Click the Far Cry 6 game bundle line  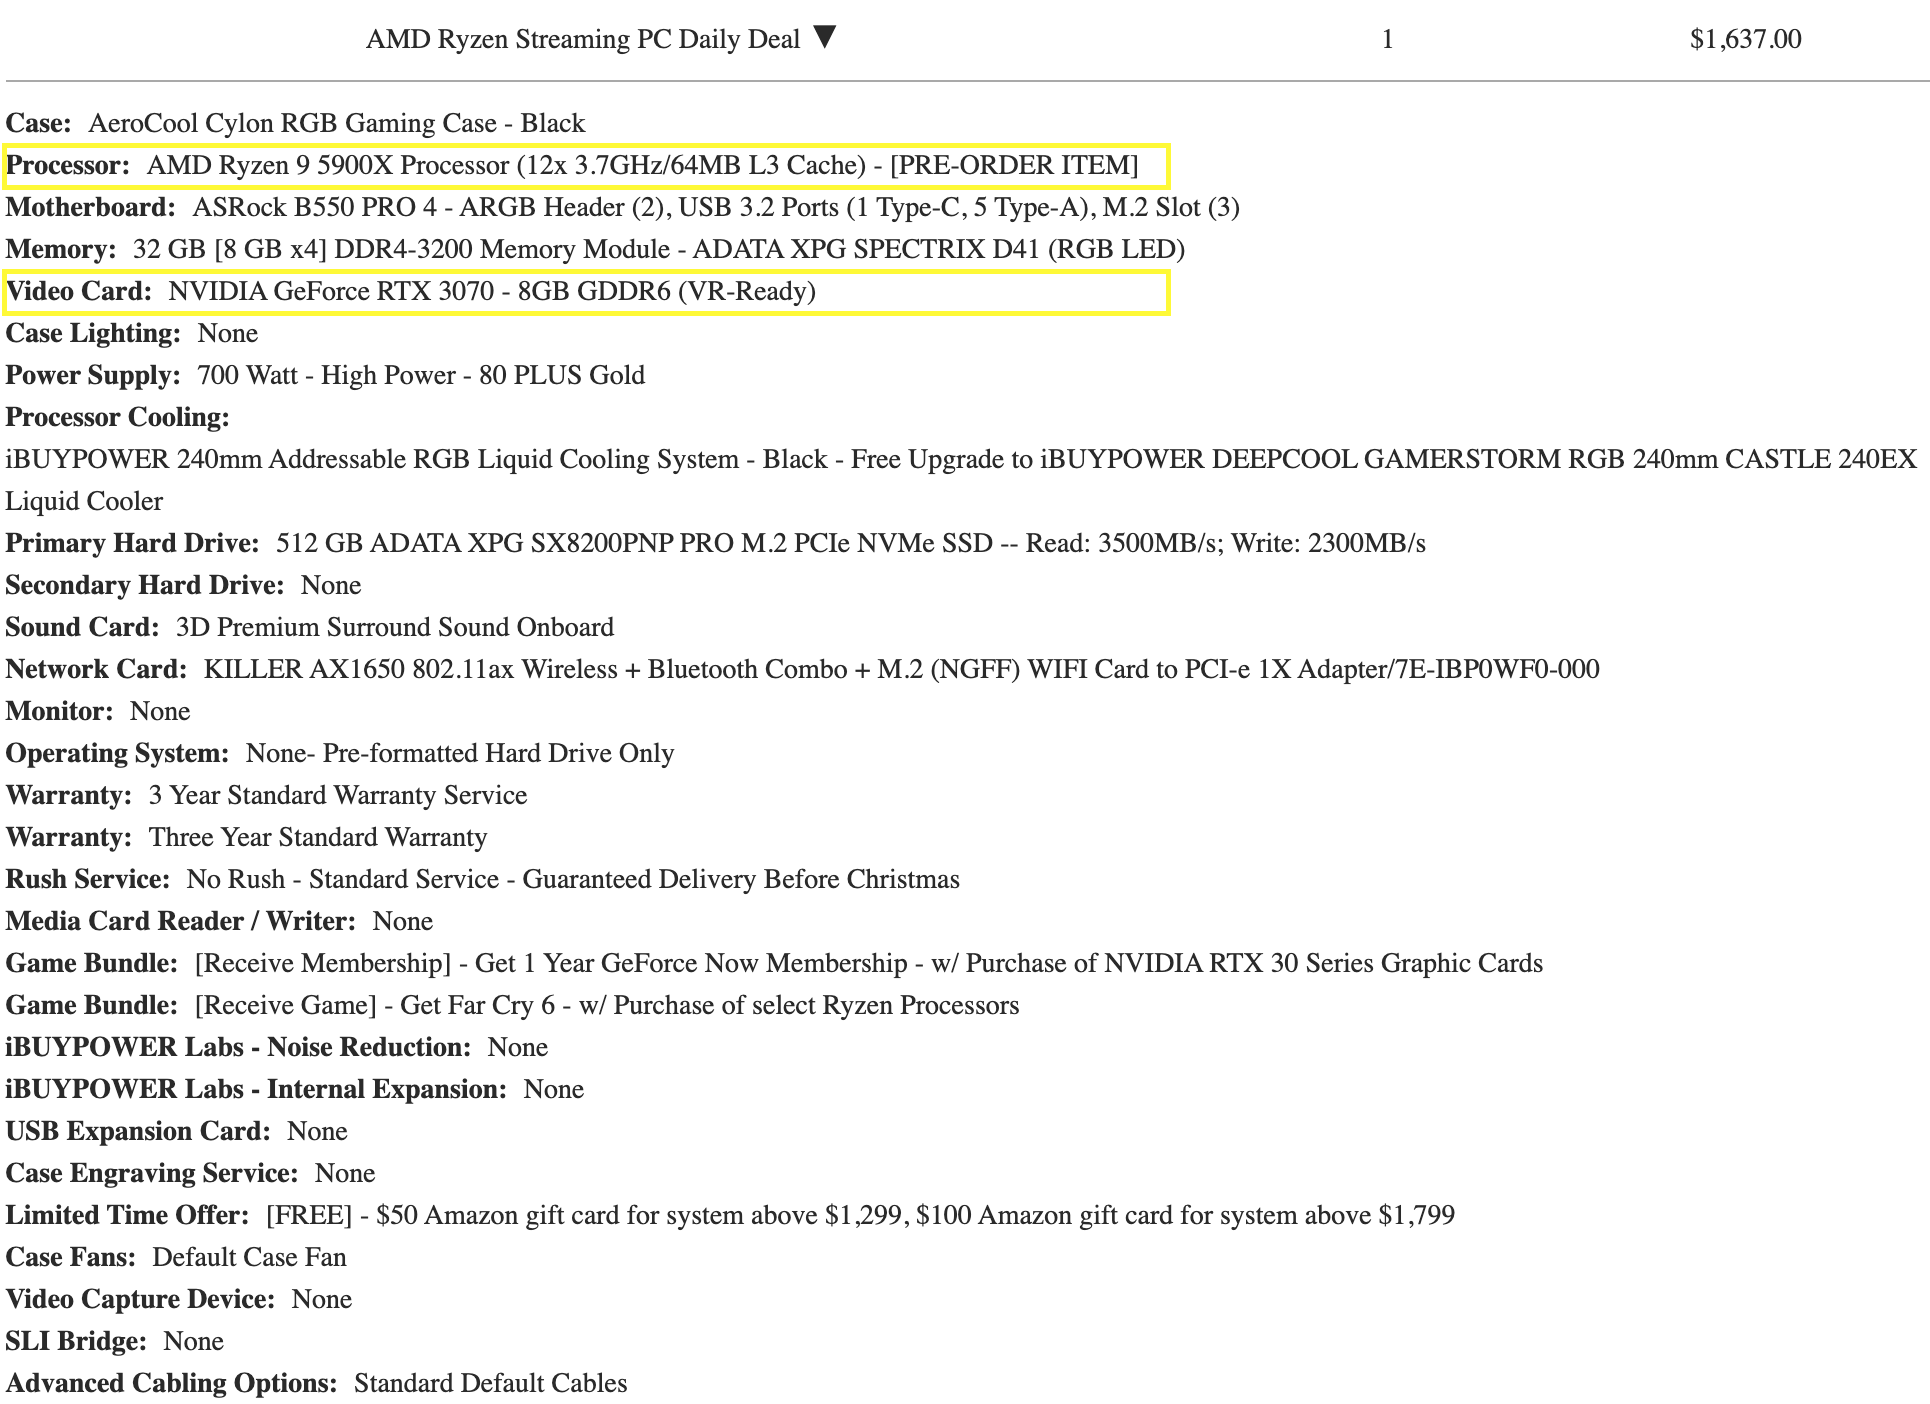(x=512, y=1006)
